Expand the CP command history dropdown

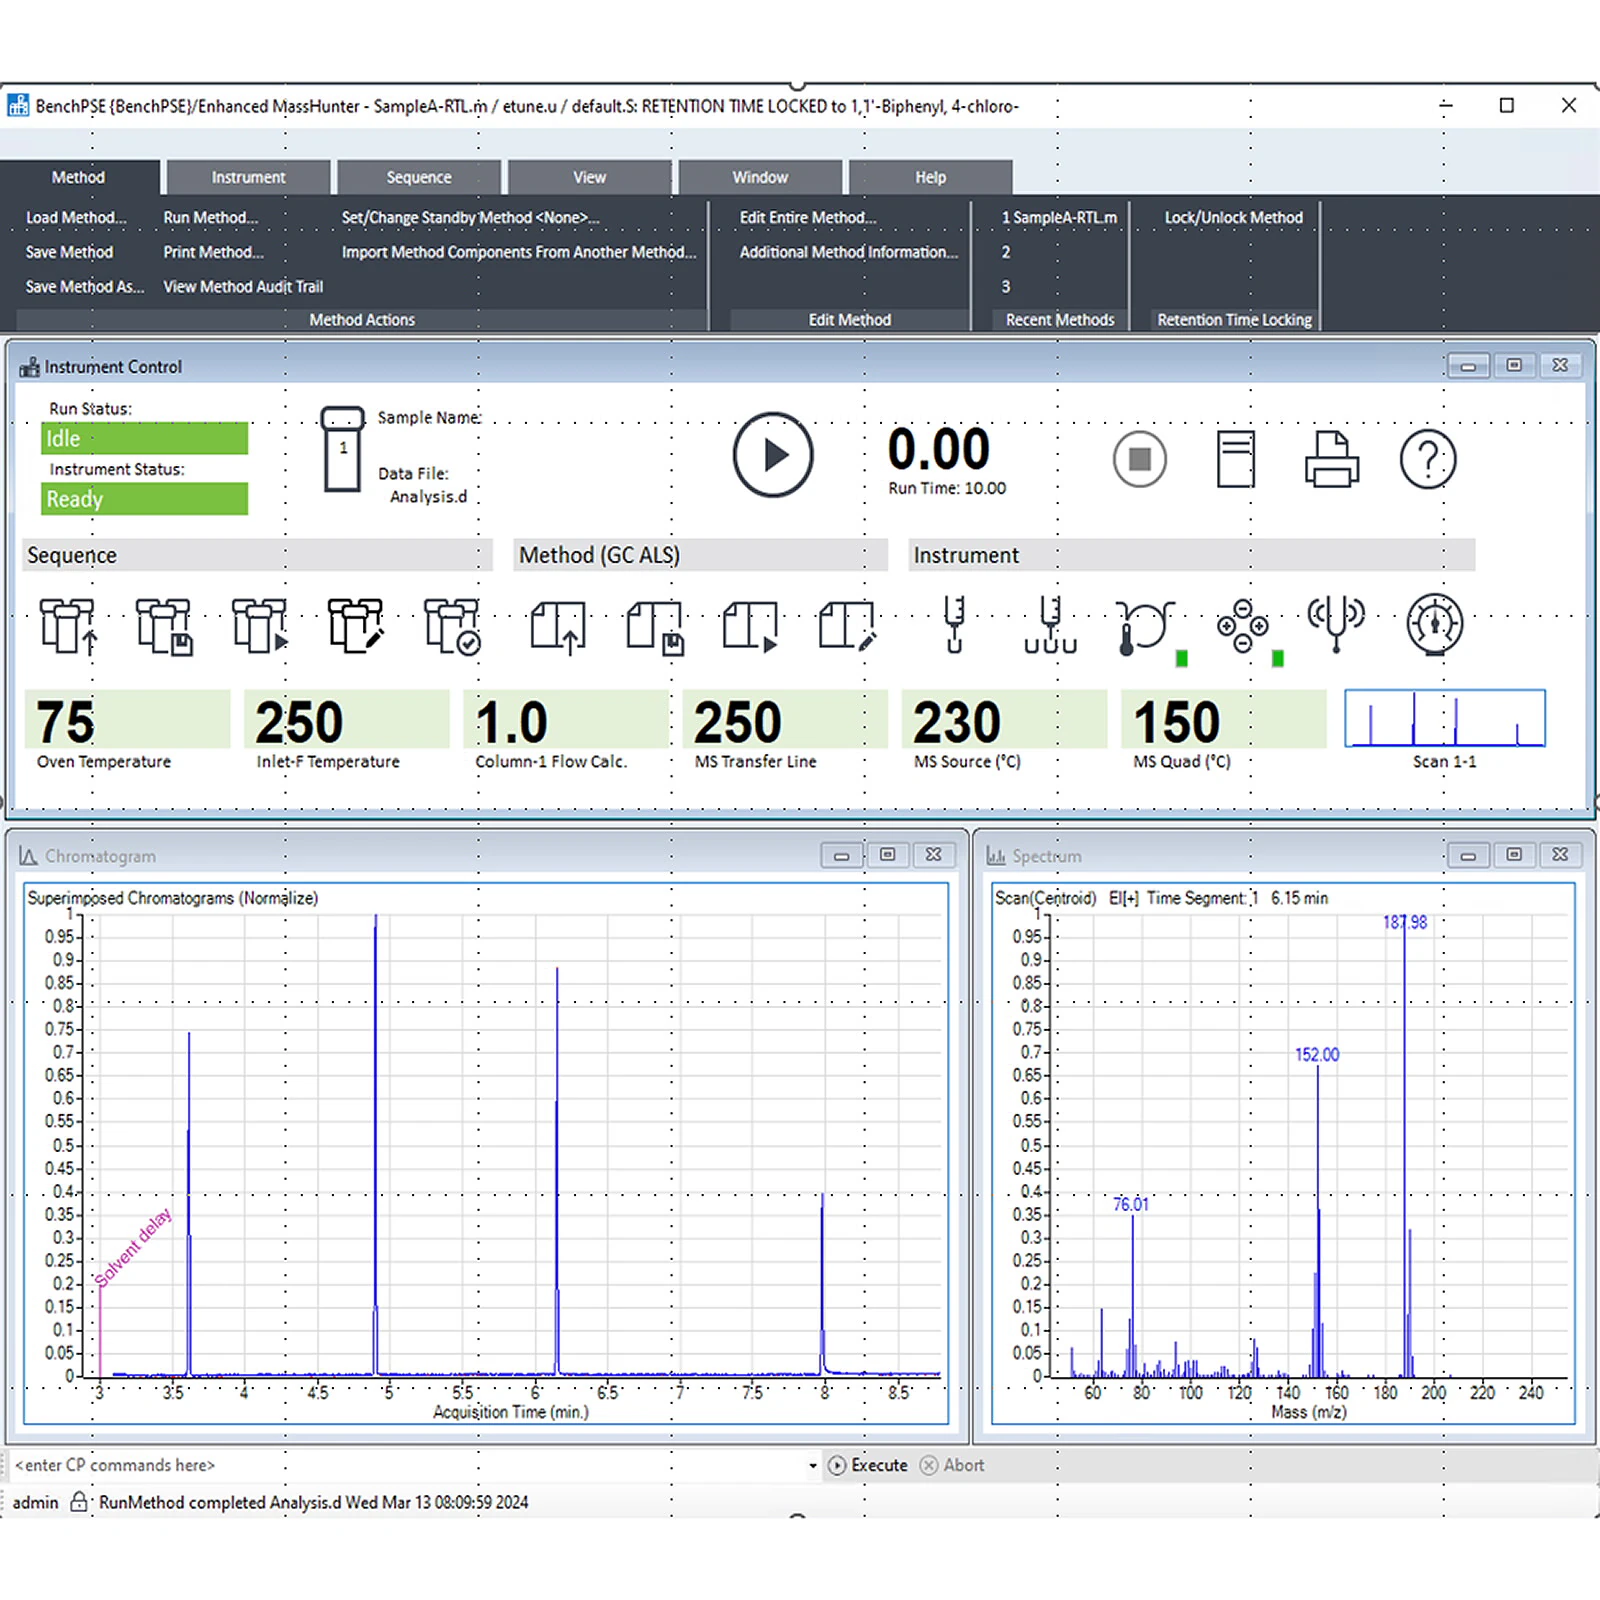click(x=812, y=1465)
